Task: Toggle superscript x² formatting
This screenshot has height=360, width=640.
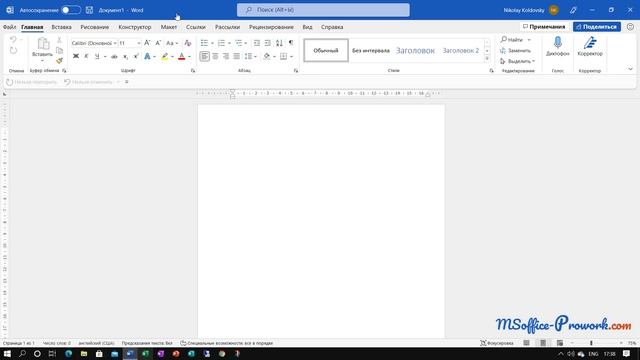Action: pos(136,56)
